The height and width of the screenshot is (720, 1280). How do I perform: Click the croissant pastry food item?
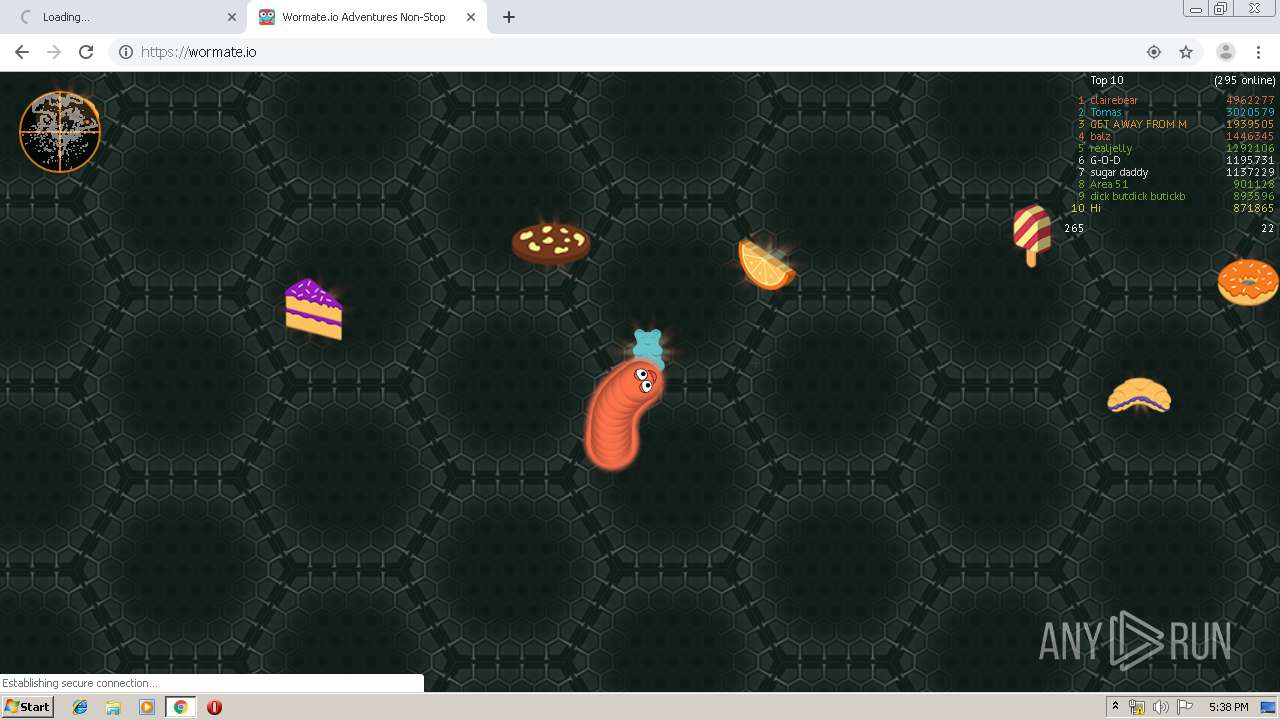1139,395
